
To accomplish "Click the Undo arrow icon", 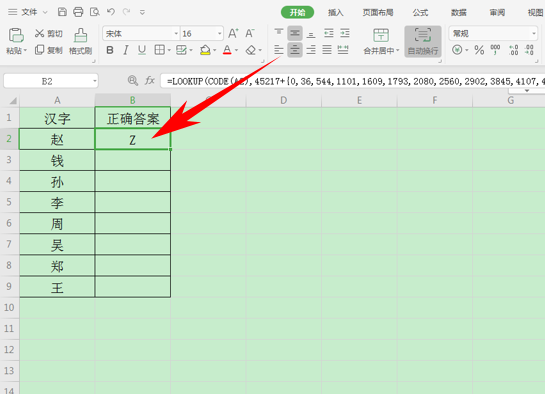I will 111,12.
